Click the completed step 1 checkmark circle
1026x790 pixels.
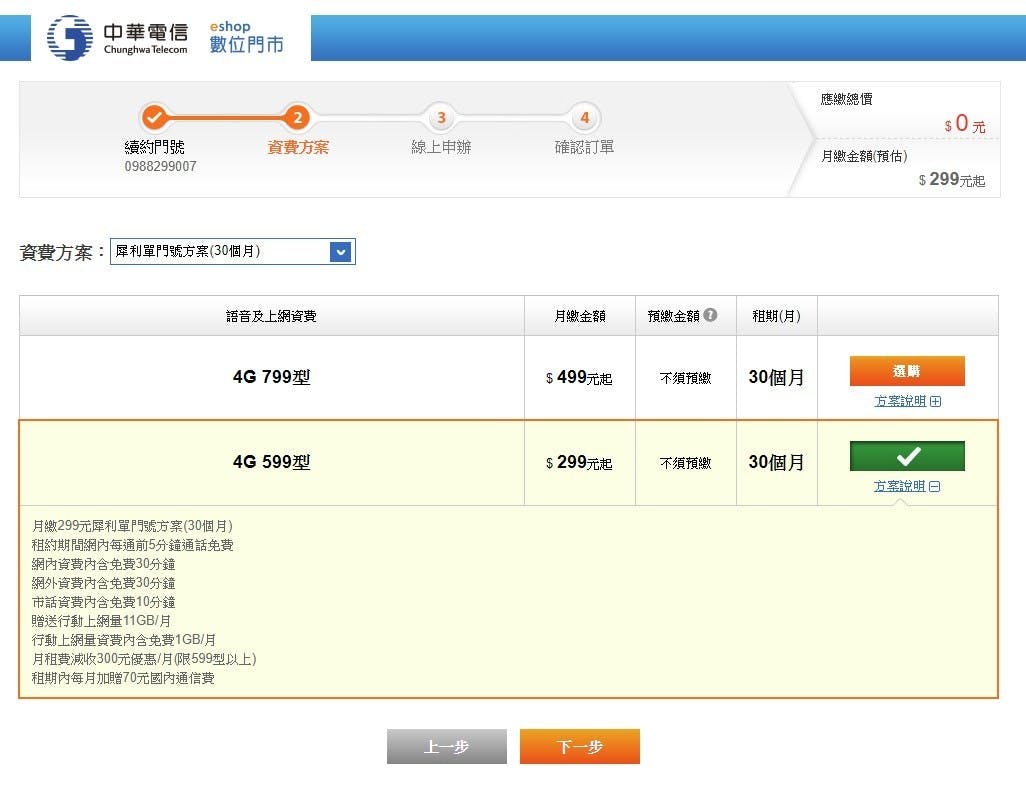point(154,118)
